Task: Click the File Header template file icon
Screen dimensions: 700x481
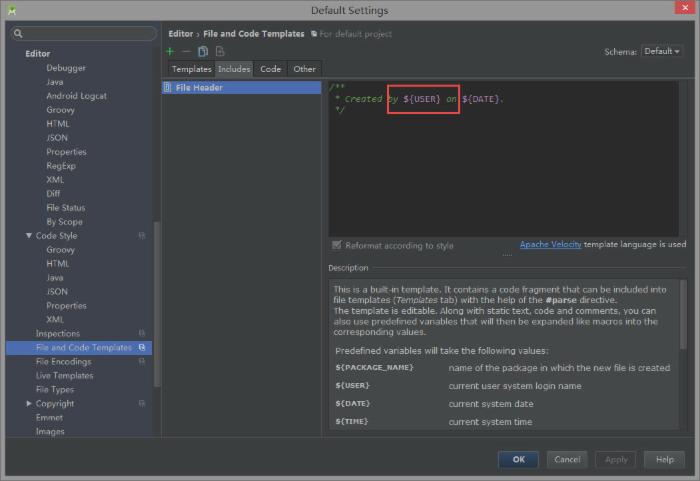Action: click(169, 88)
